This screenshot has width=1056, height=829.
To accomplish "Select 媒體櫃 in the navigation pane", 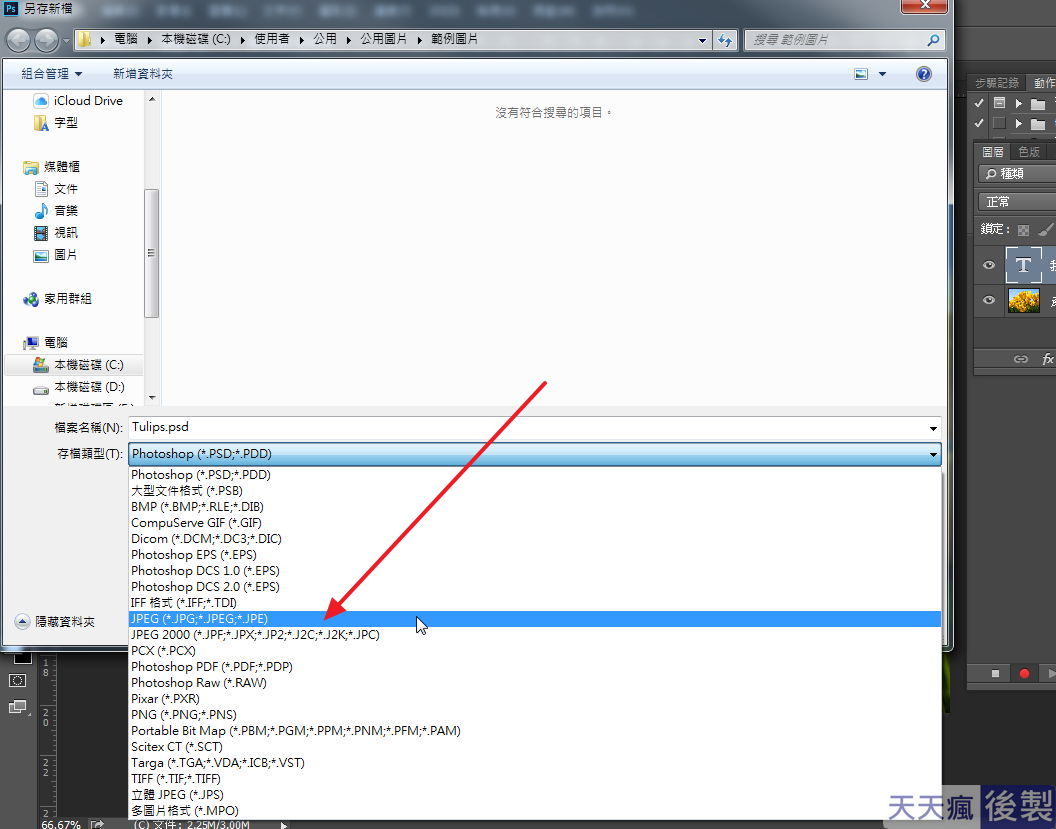I will click(x=52, y=166).
